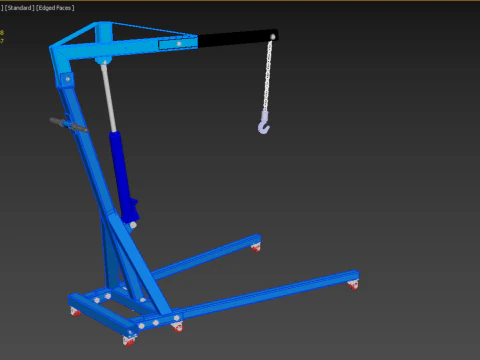Screen dimensions: 480x360
Task: Select the hanging chain above the hook
Action: pos(268,76)
